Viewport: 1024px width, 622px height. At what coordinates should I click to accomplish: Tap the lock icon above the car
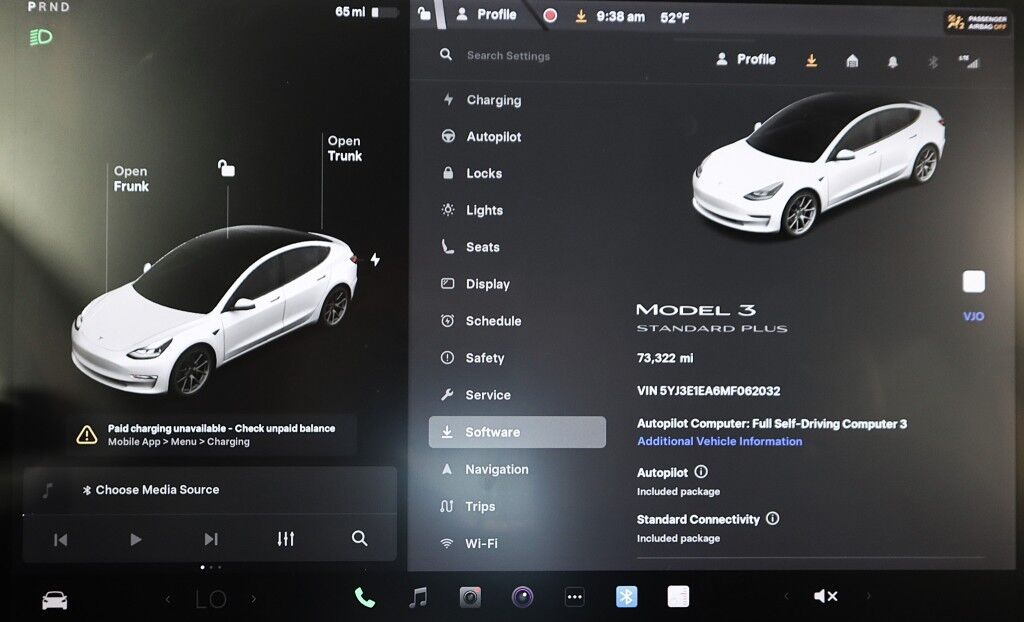[225, 168]
